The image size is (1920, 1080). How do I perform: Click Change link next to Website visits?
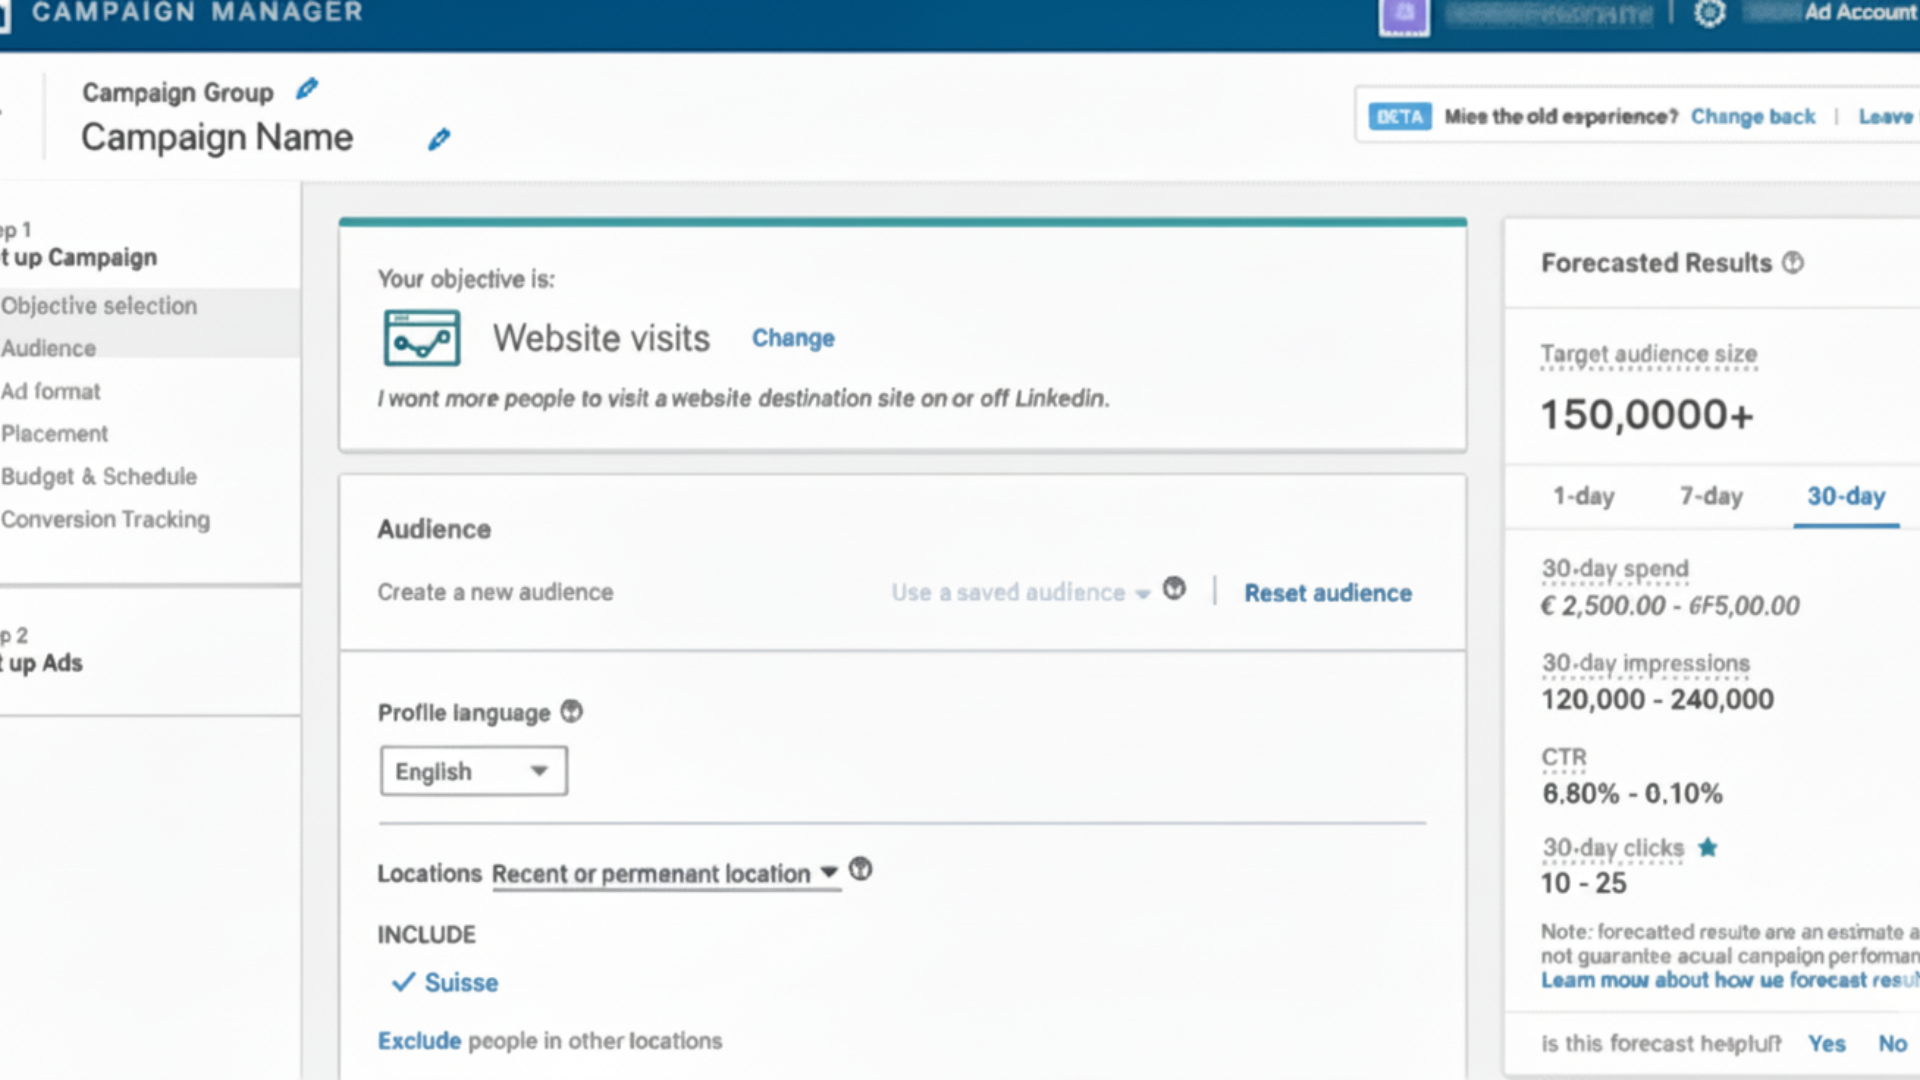[x=793, y=339]
